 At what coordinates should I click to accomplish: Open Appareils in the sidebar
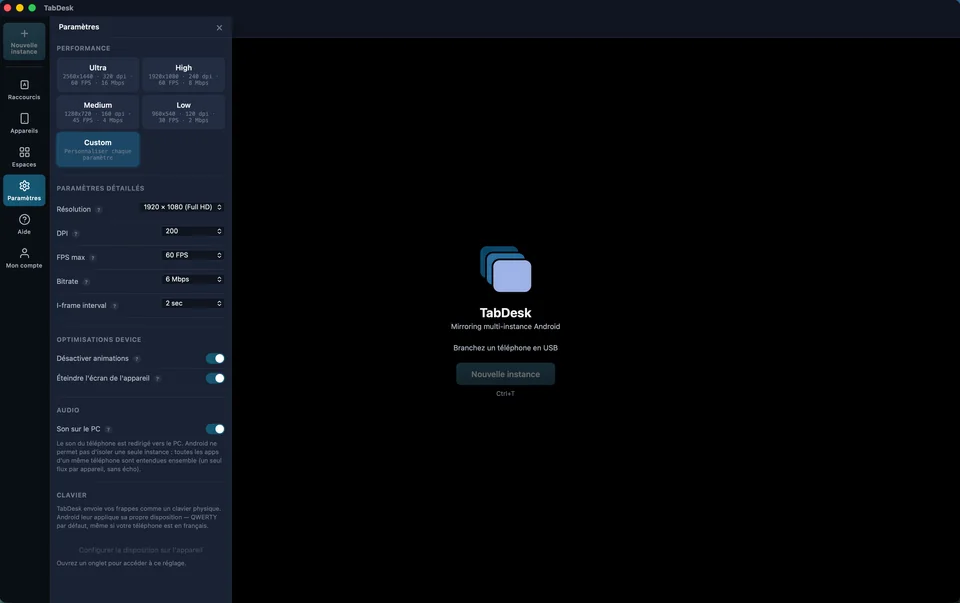tap(24, 123)
